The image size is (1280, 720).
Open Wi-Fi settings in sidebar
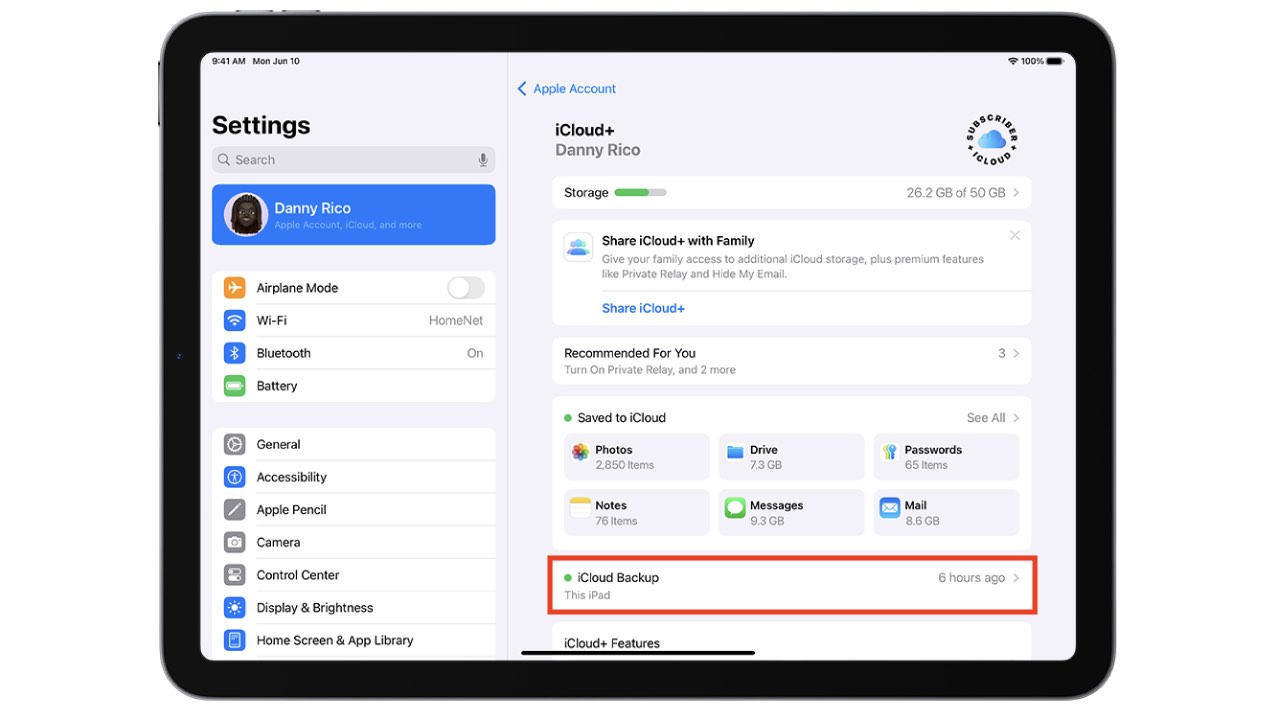(354, 321)
